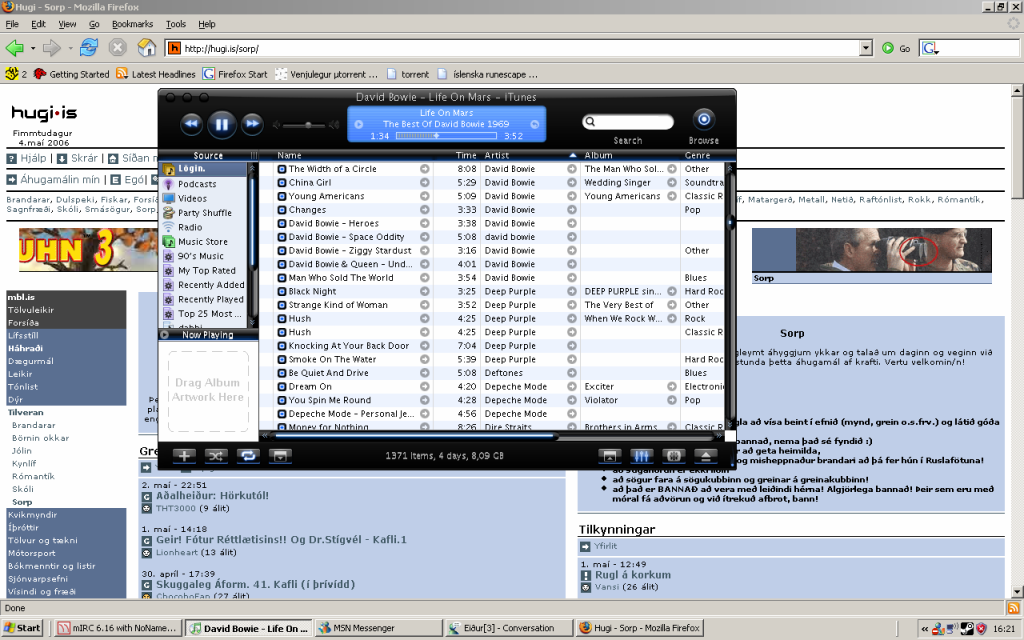Open the Firefox View menu
Viewport: 1024px width, 640px height.
click(67, 24)
